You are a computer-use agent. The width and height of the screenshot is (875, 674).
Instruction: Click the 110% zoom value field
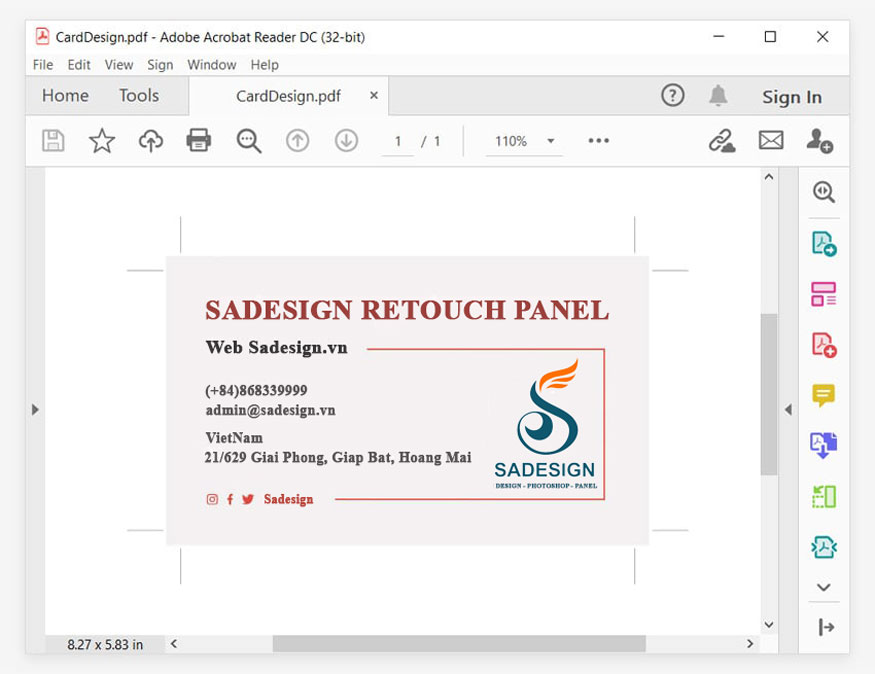pos(511,141)
